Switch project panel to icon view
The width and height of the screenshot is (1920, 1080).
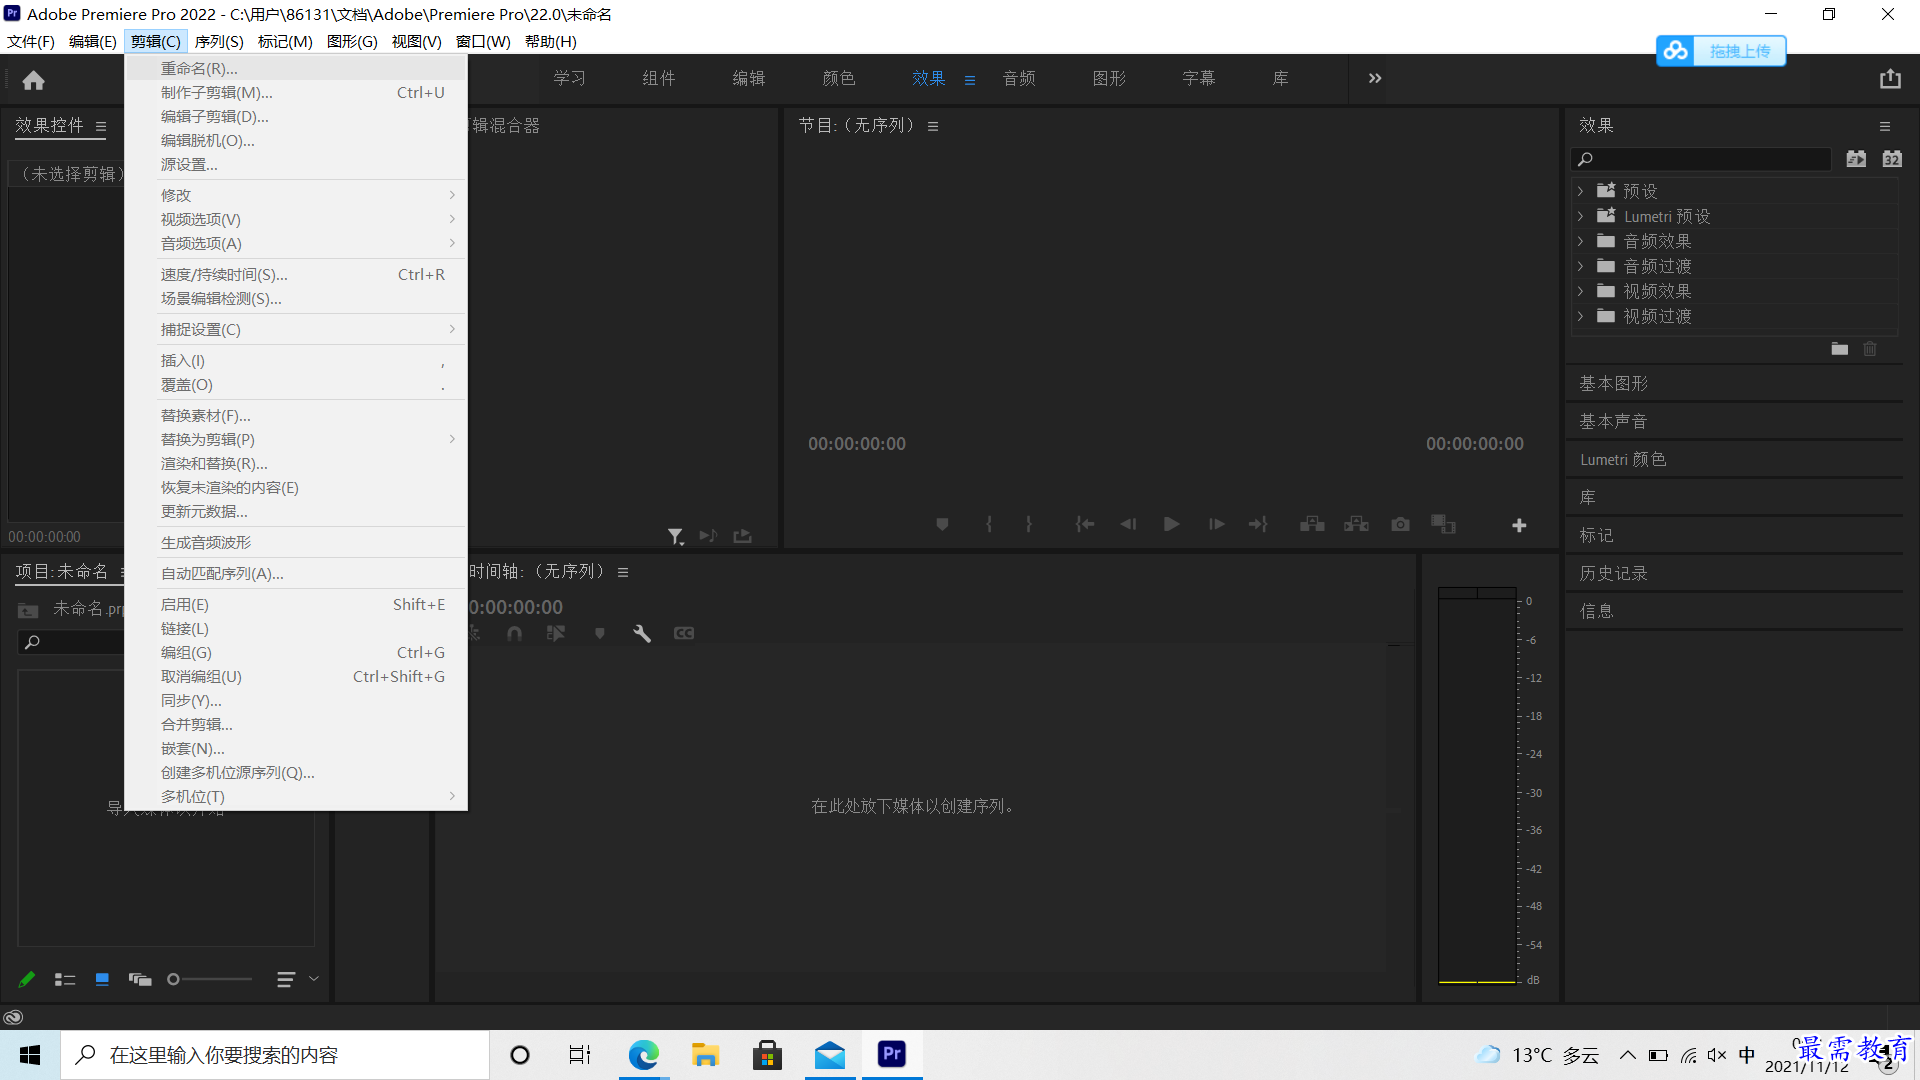(x=102, y=979)
